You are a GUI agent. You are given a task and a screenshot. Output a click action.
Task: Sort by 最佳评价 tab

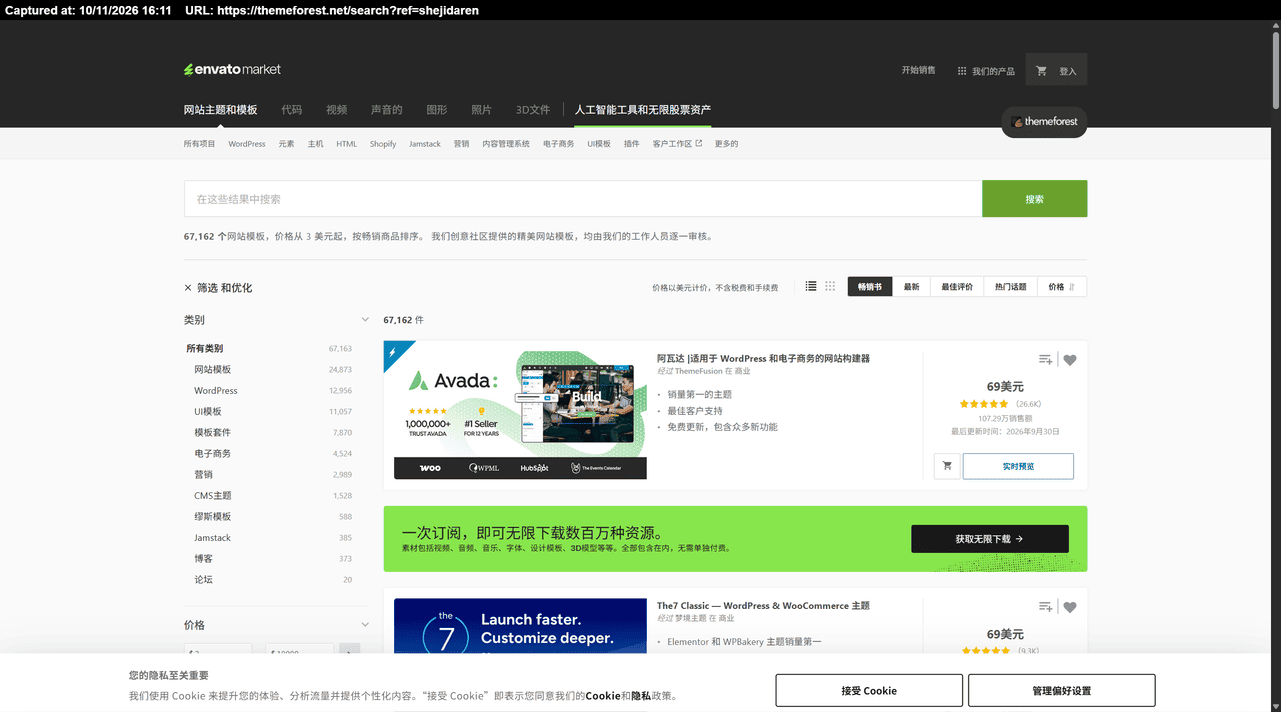click(957, 287)
